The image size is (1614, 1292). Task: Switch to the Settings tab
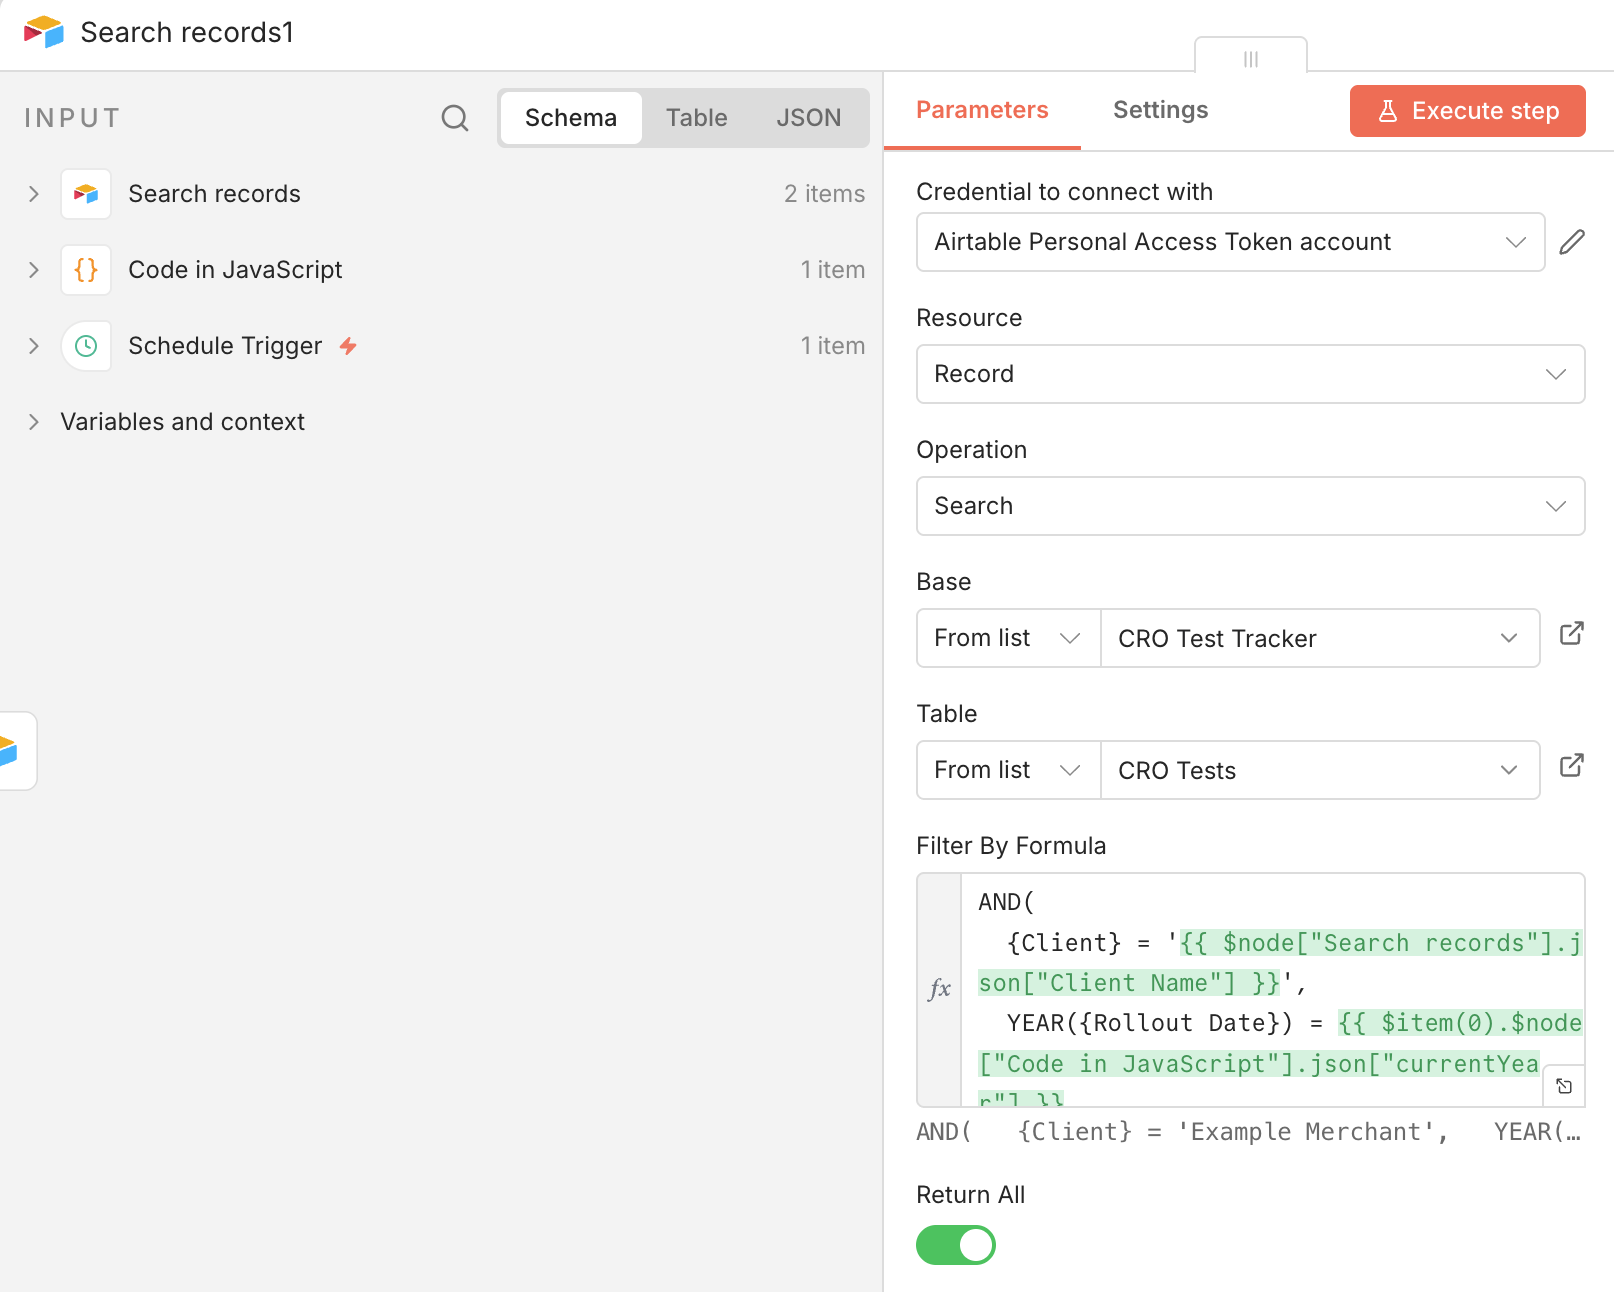click(1160, 110)
